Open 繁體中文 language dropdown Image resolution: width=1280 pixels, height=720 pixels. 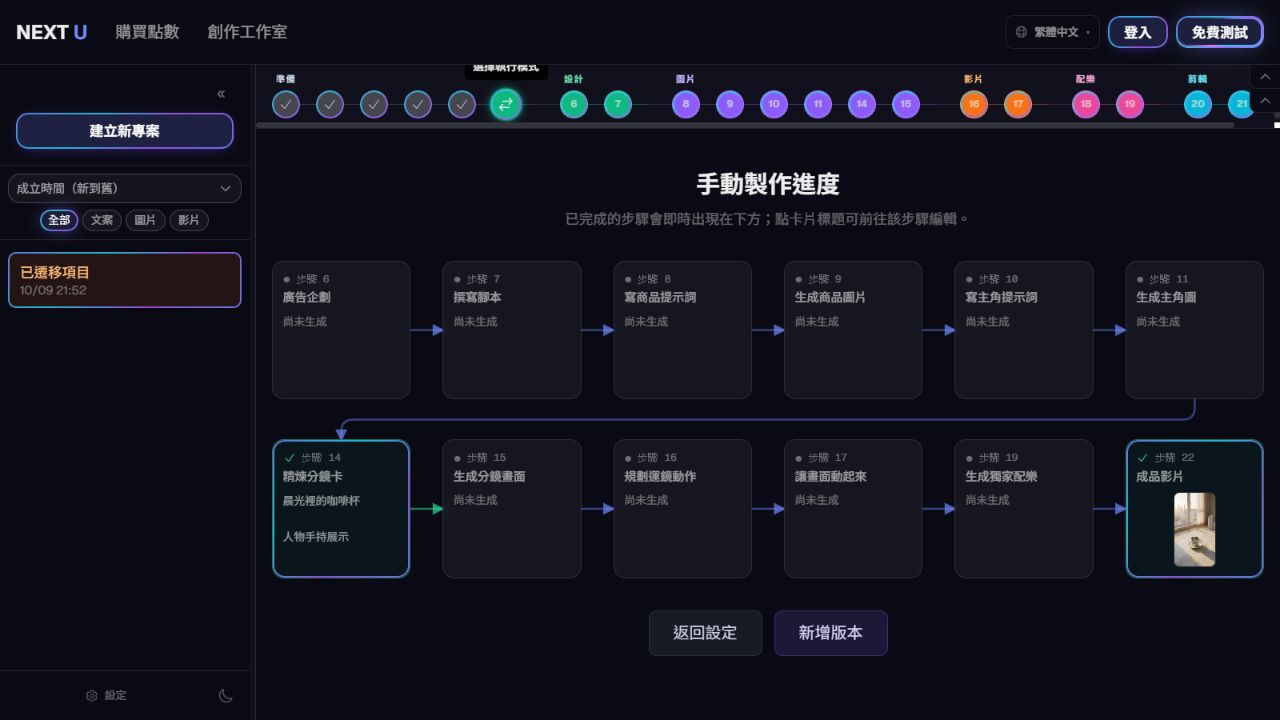1053,32
